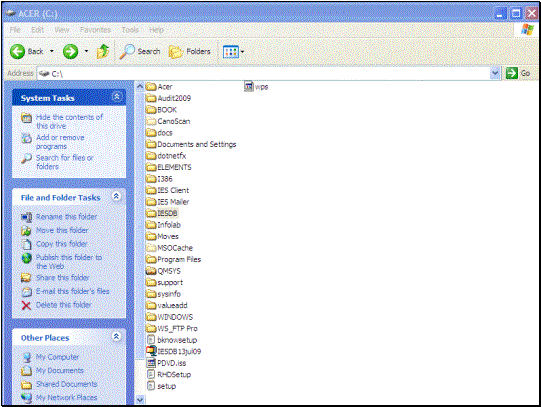Open the Address bar dropdown arrow

(x=495, y=73)
